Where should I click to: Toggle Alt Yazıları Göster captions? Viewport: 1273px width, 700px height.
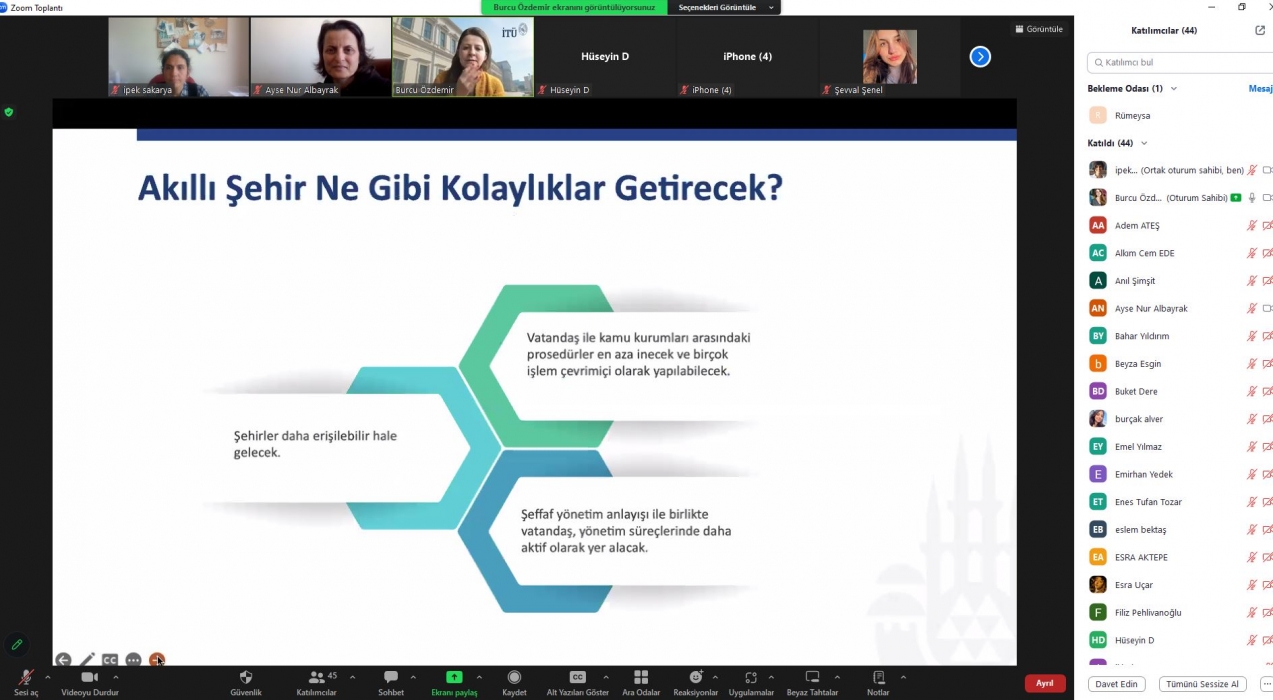(x=577, y=678)
